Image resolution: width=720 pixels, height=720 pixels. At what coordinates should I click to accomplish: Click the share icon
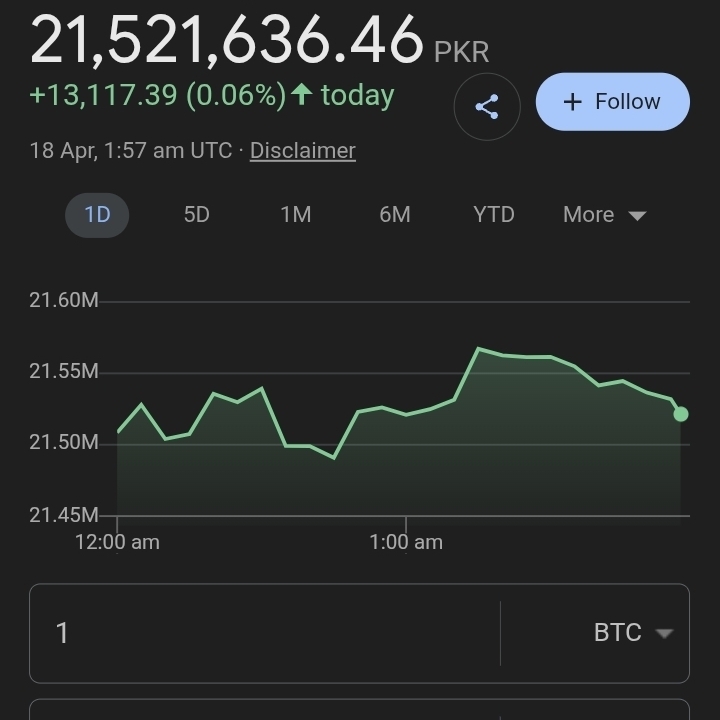point(487,106)
